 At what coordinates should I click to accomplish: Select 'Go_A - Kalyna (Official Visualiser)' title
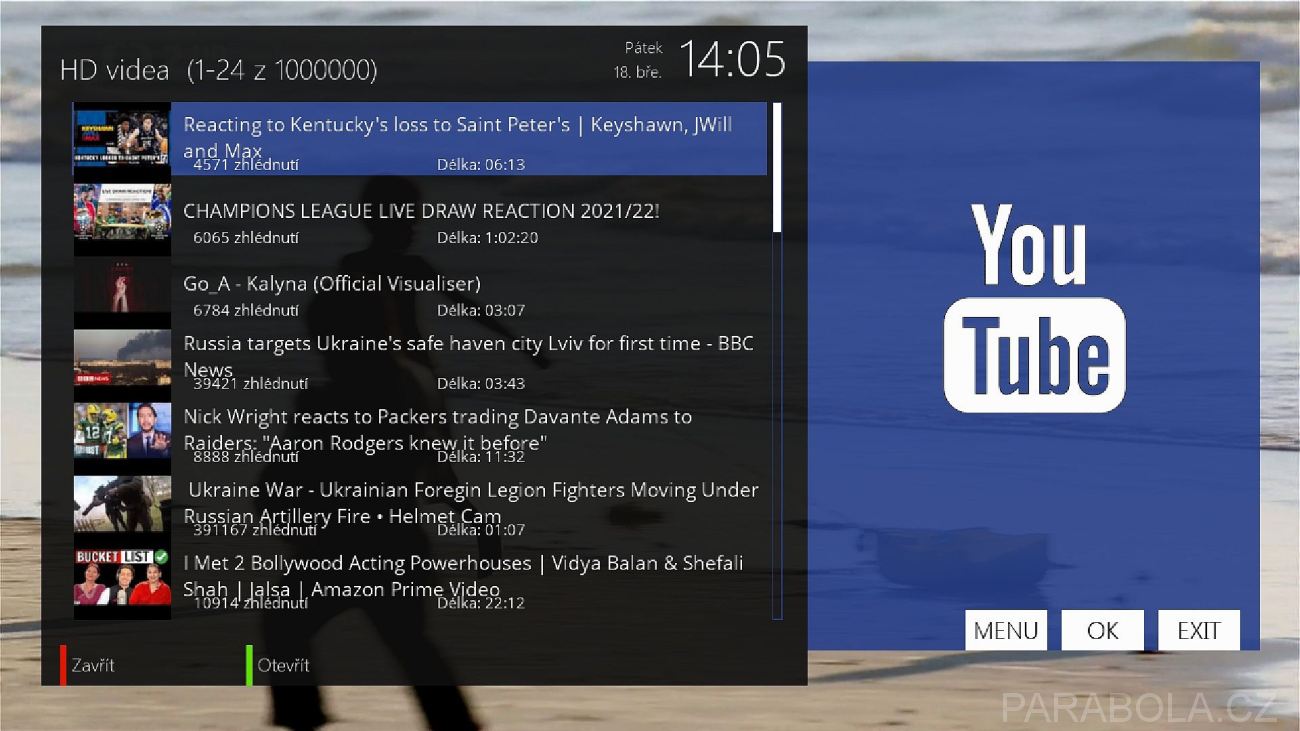tap(332, 284)
